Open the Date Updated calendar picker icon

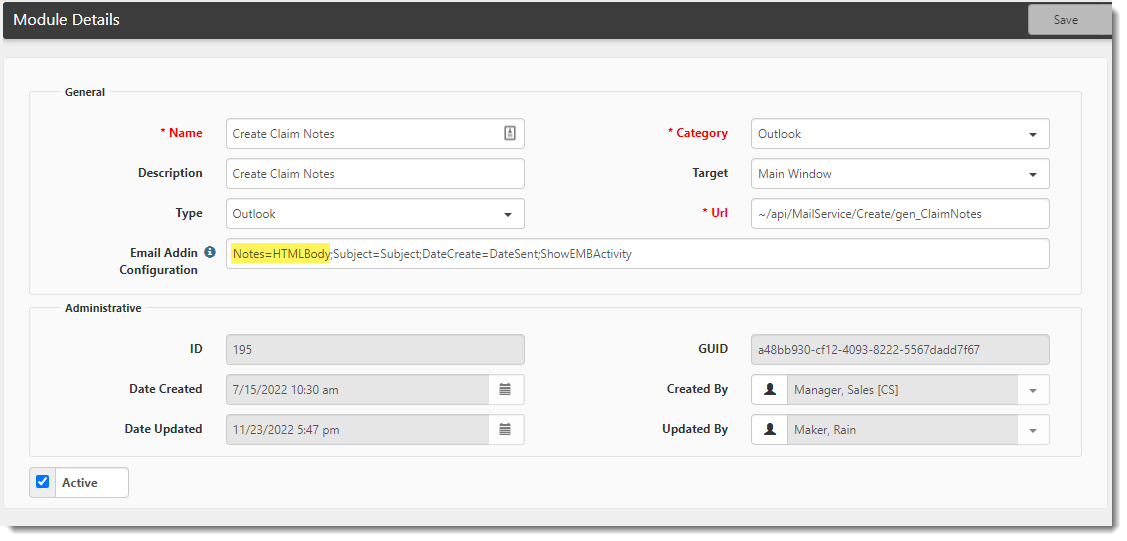[x=505, y=429]
